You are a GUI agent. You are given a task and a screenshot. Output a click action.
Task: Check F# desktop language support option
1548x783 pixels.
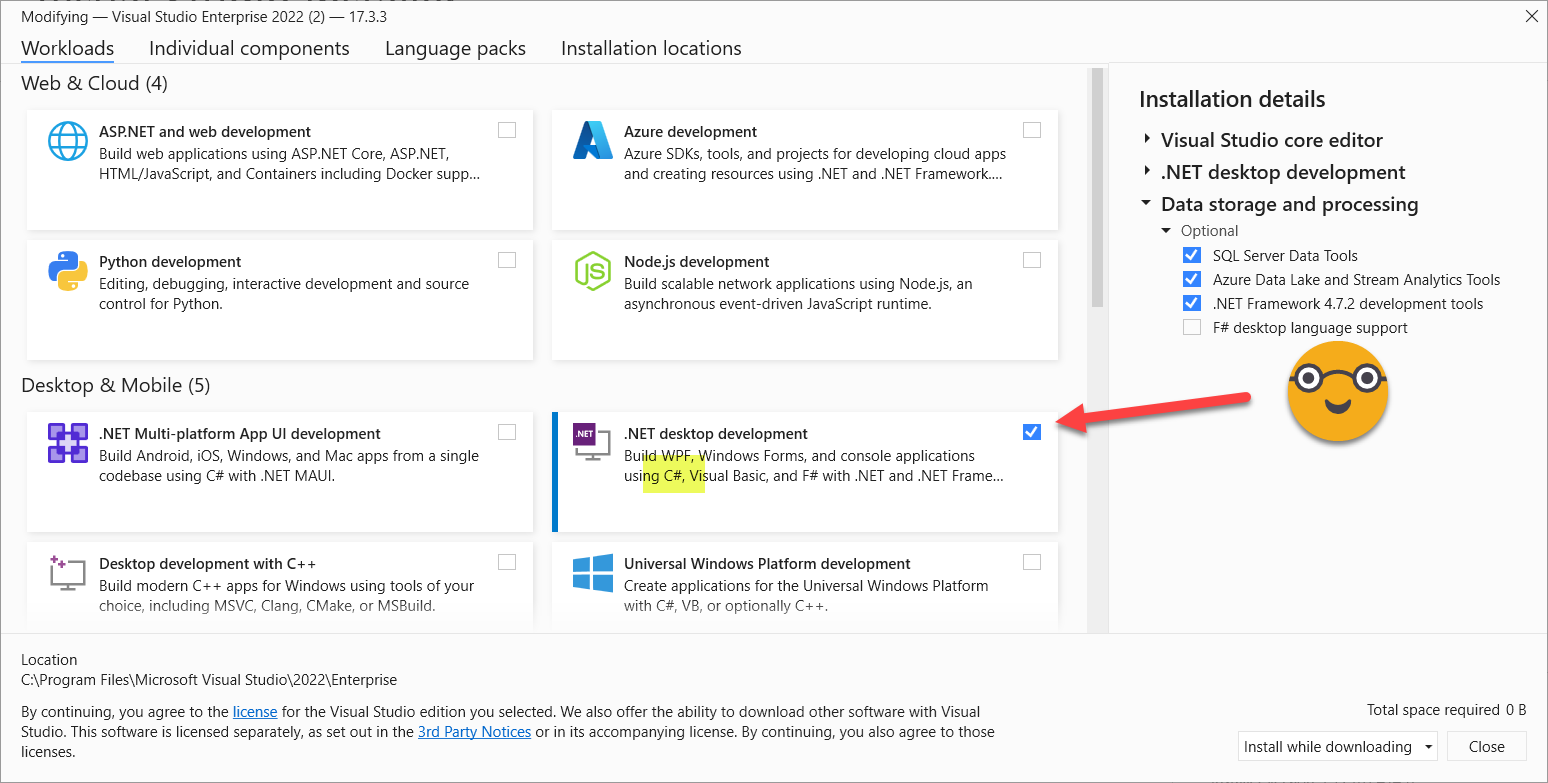(1191, 328)
